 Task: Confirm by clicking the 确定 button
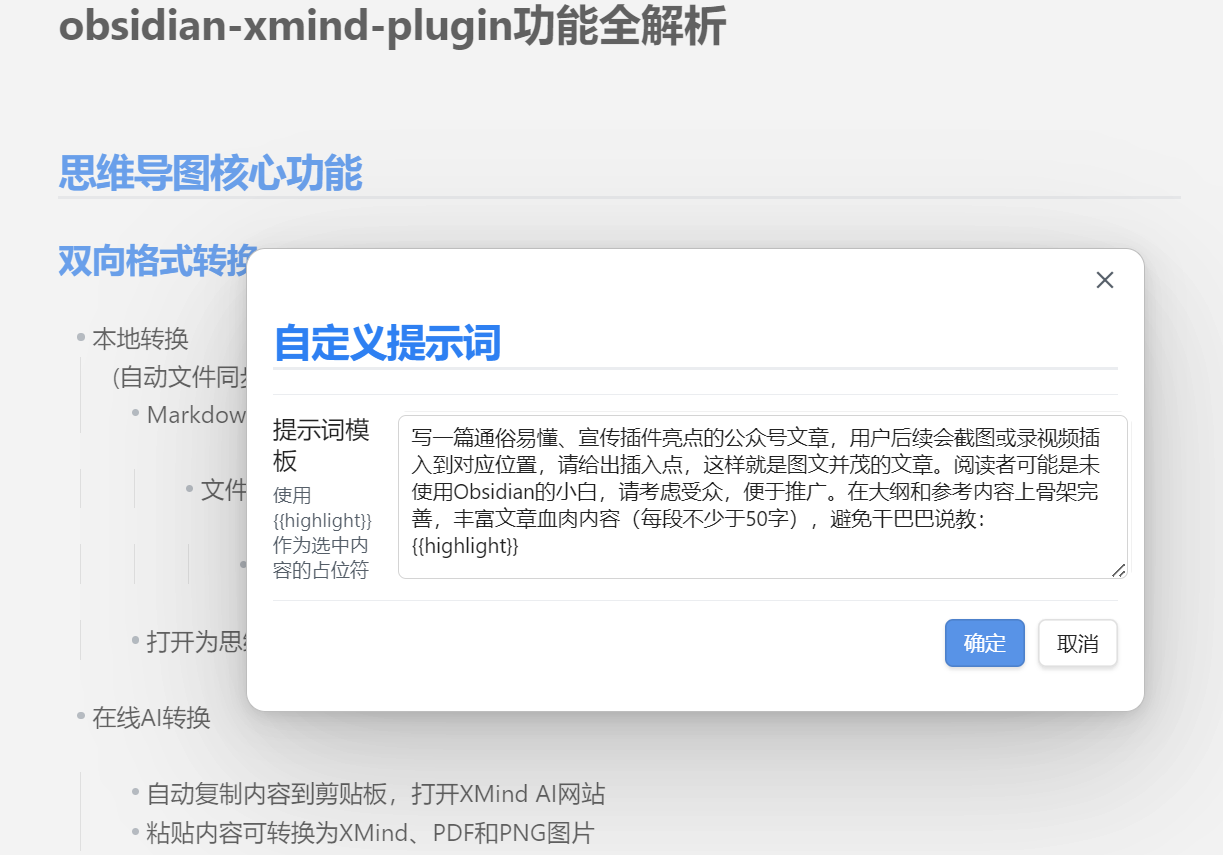pyautogui.click(x=984, y=643)
